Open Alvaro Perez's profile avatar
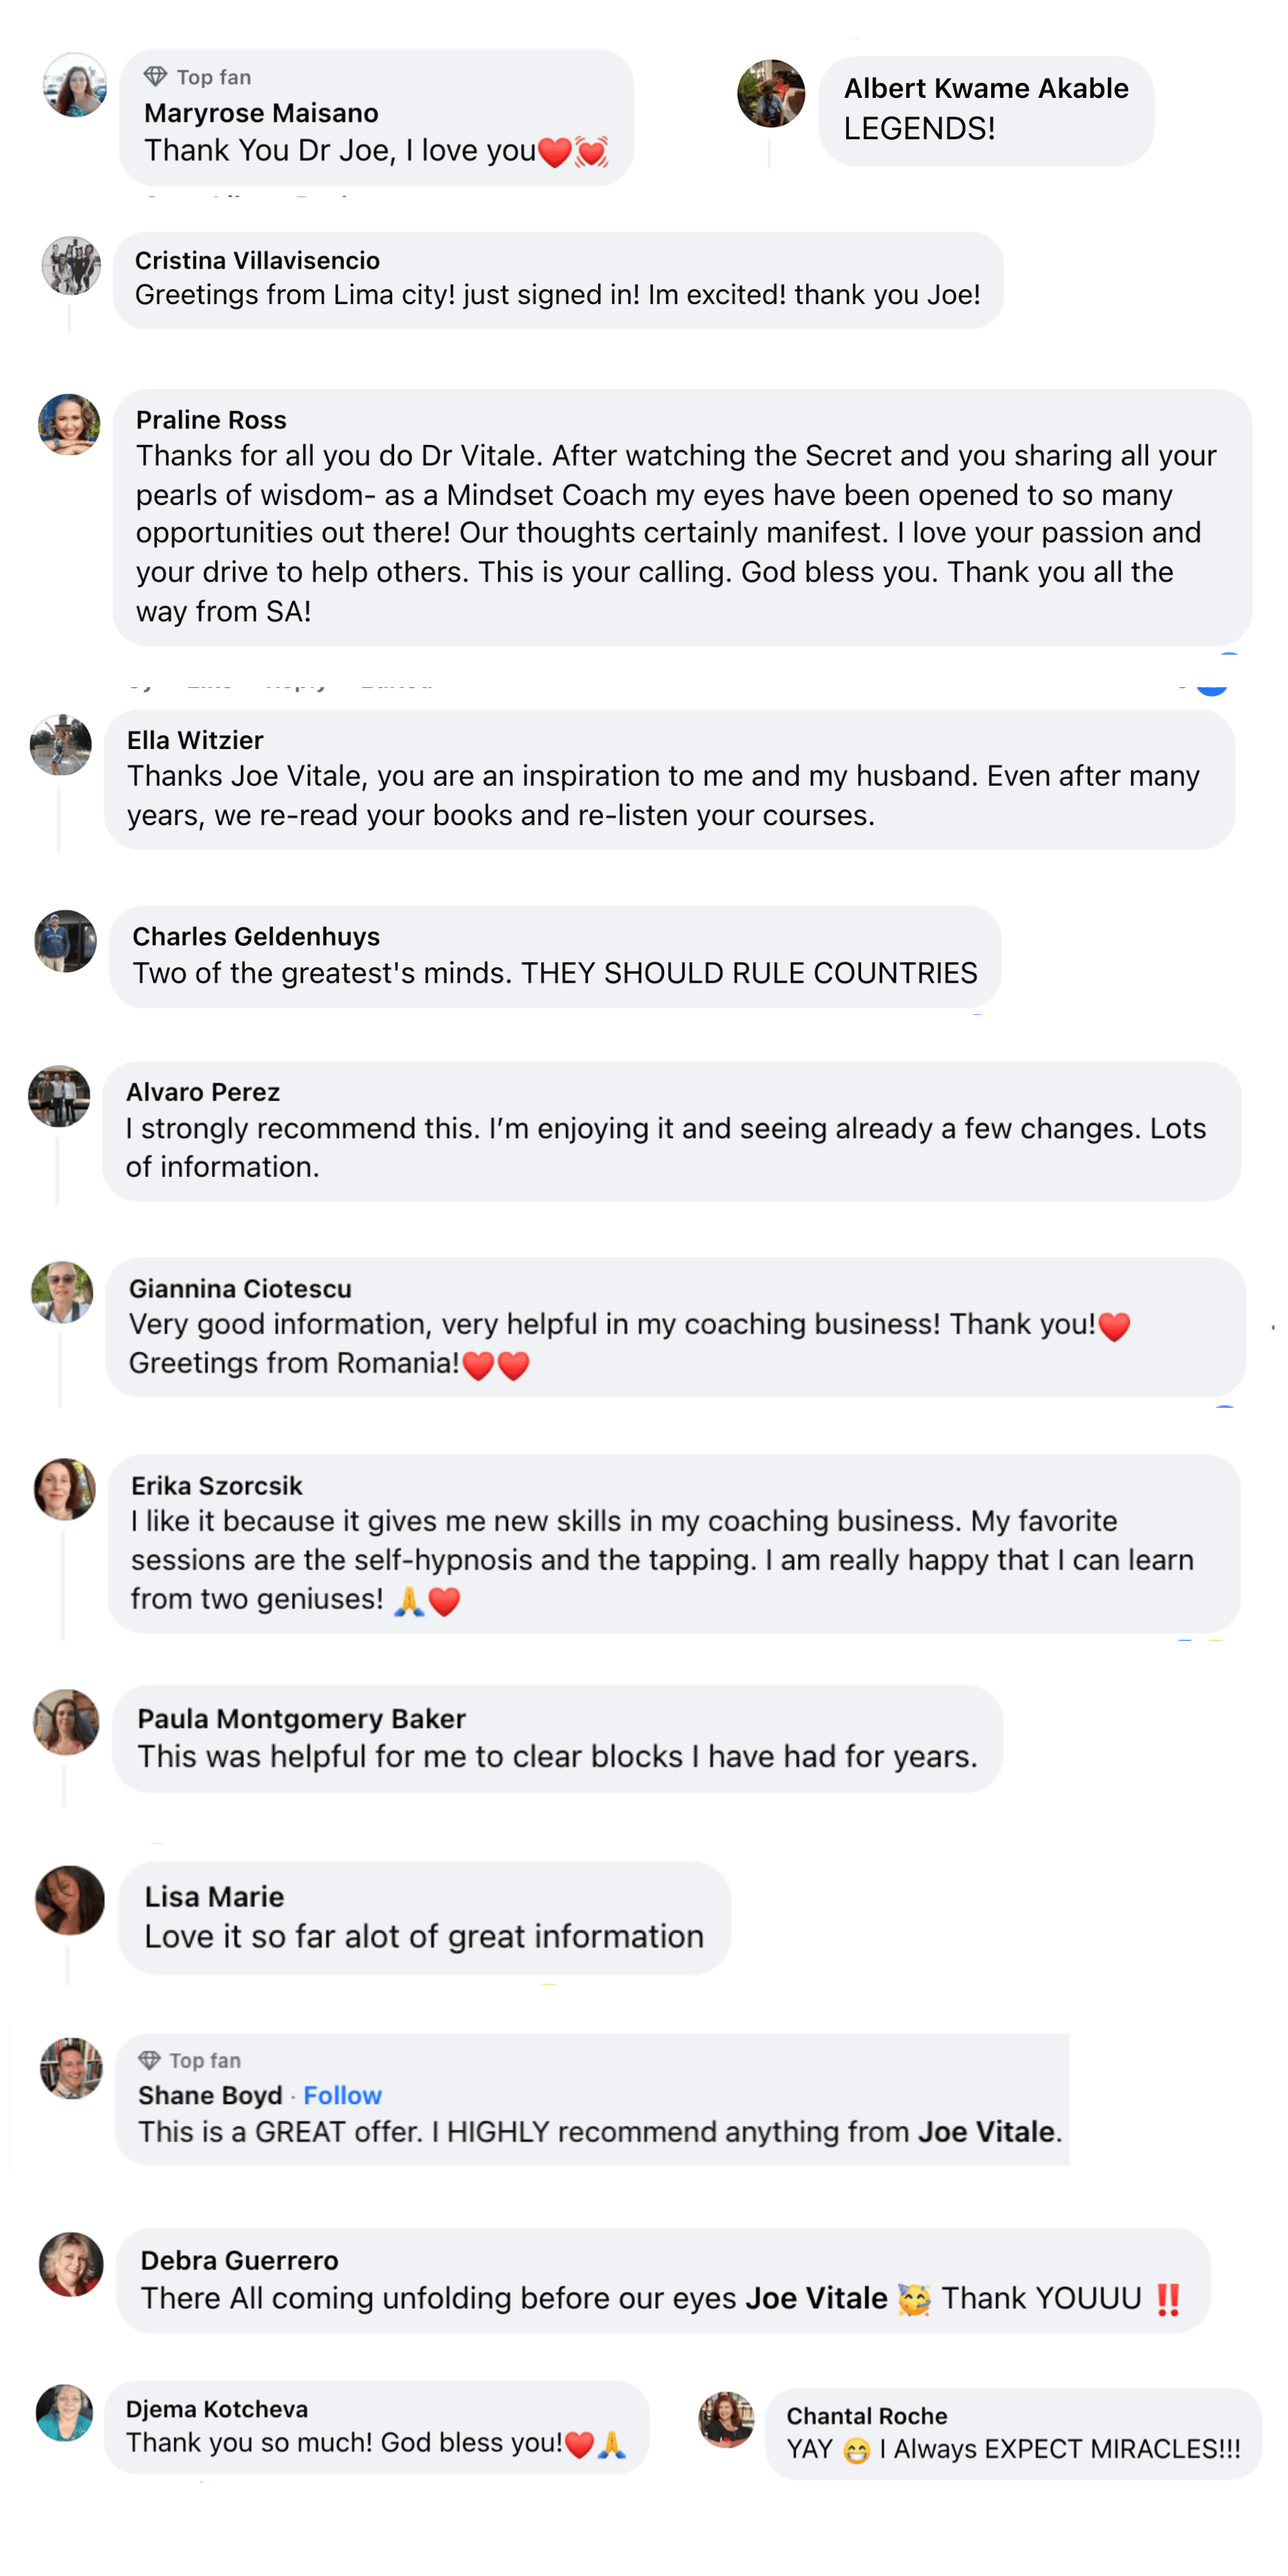Viewport: 1288px width, 2576px height. (x=59, y=1096)
